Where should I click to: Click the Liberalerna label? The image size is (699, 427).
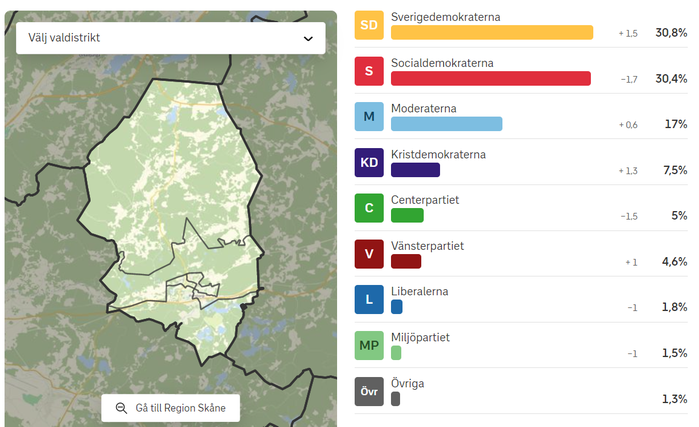click(419, 292)
